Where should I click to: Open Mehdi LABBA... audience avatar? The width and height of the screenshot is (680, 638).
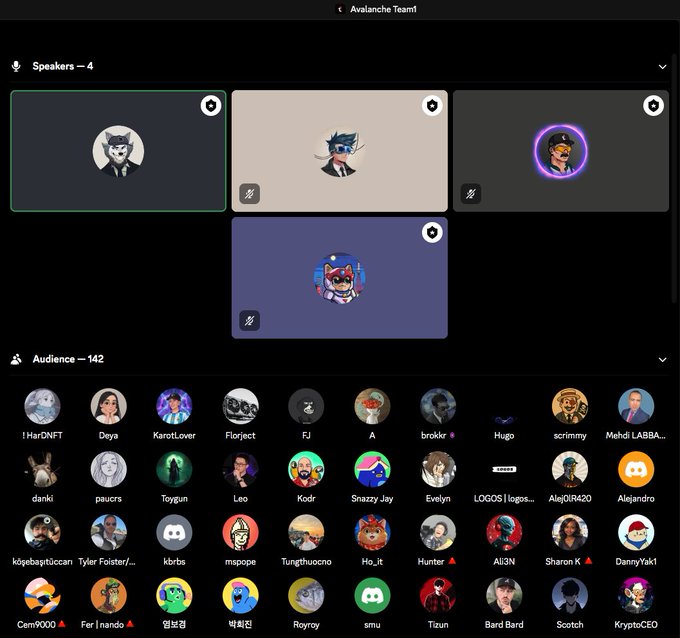point(636,406)
